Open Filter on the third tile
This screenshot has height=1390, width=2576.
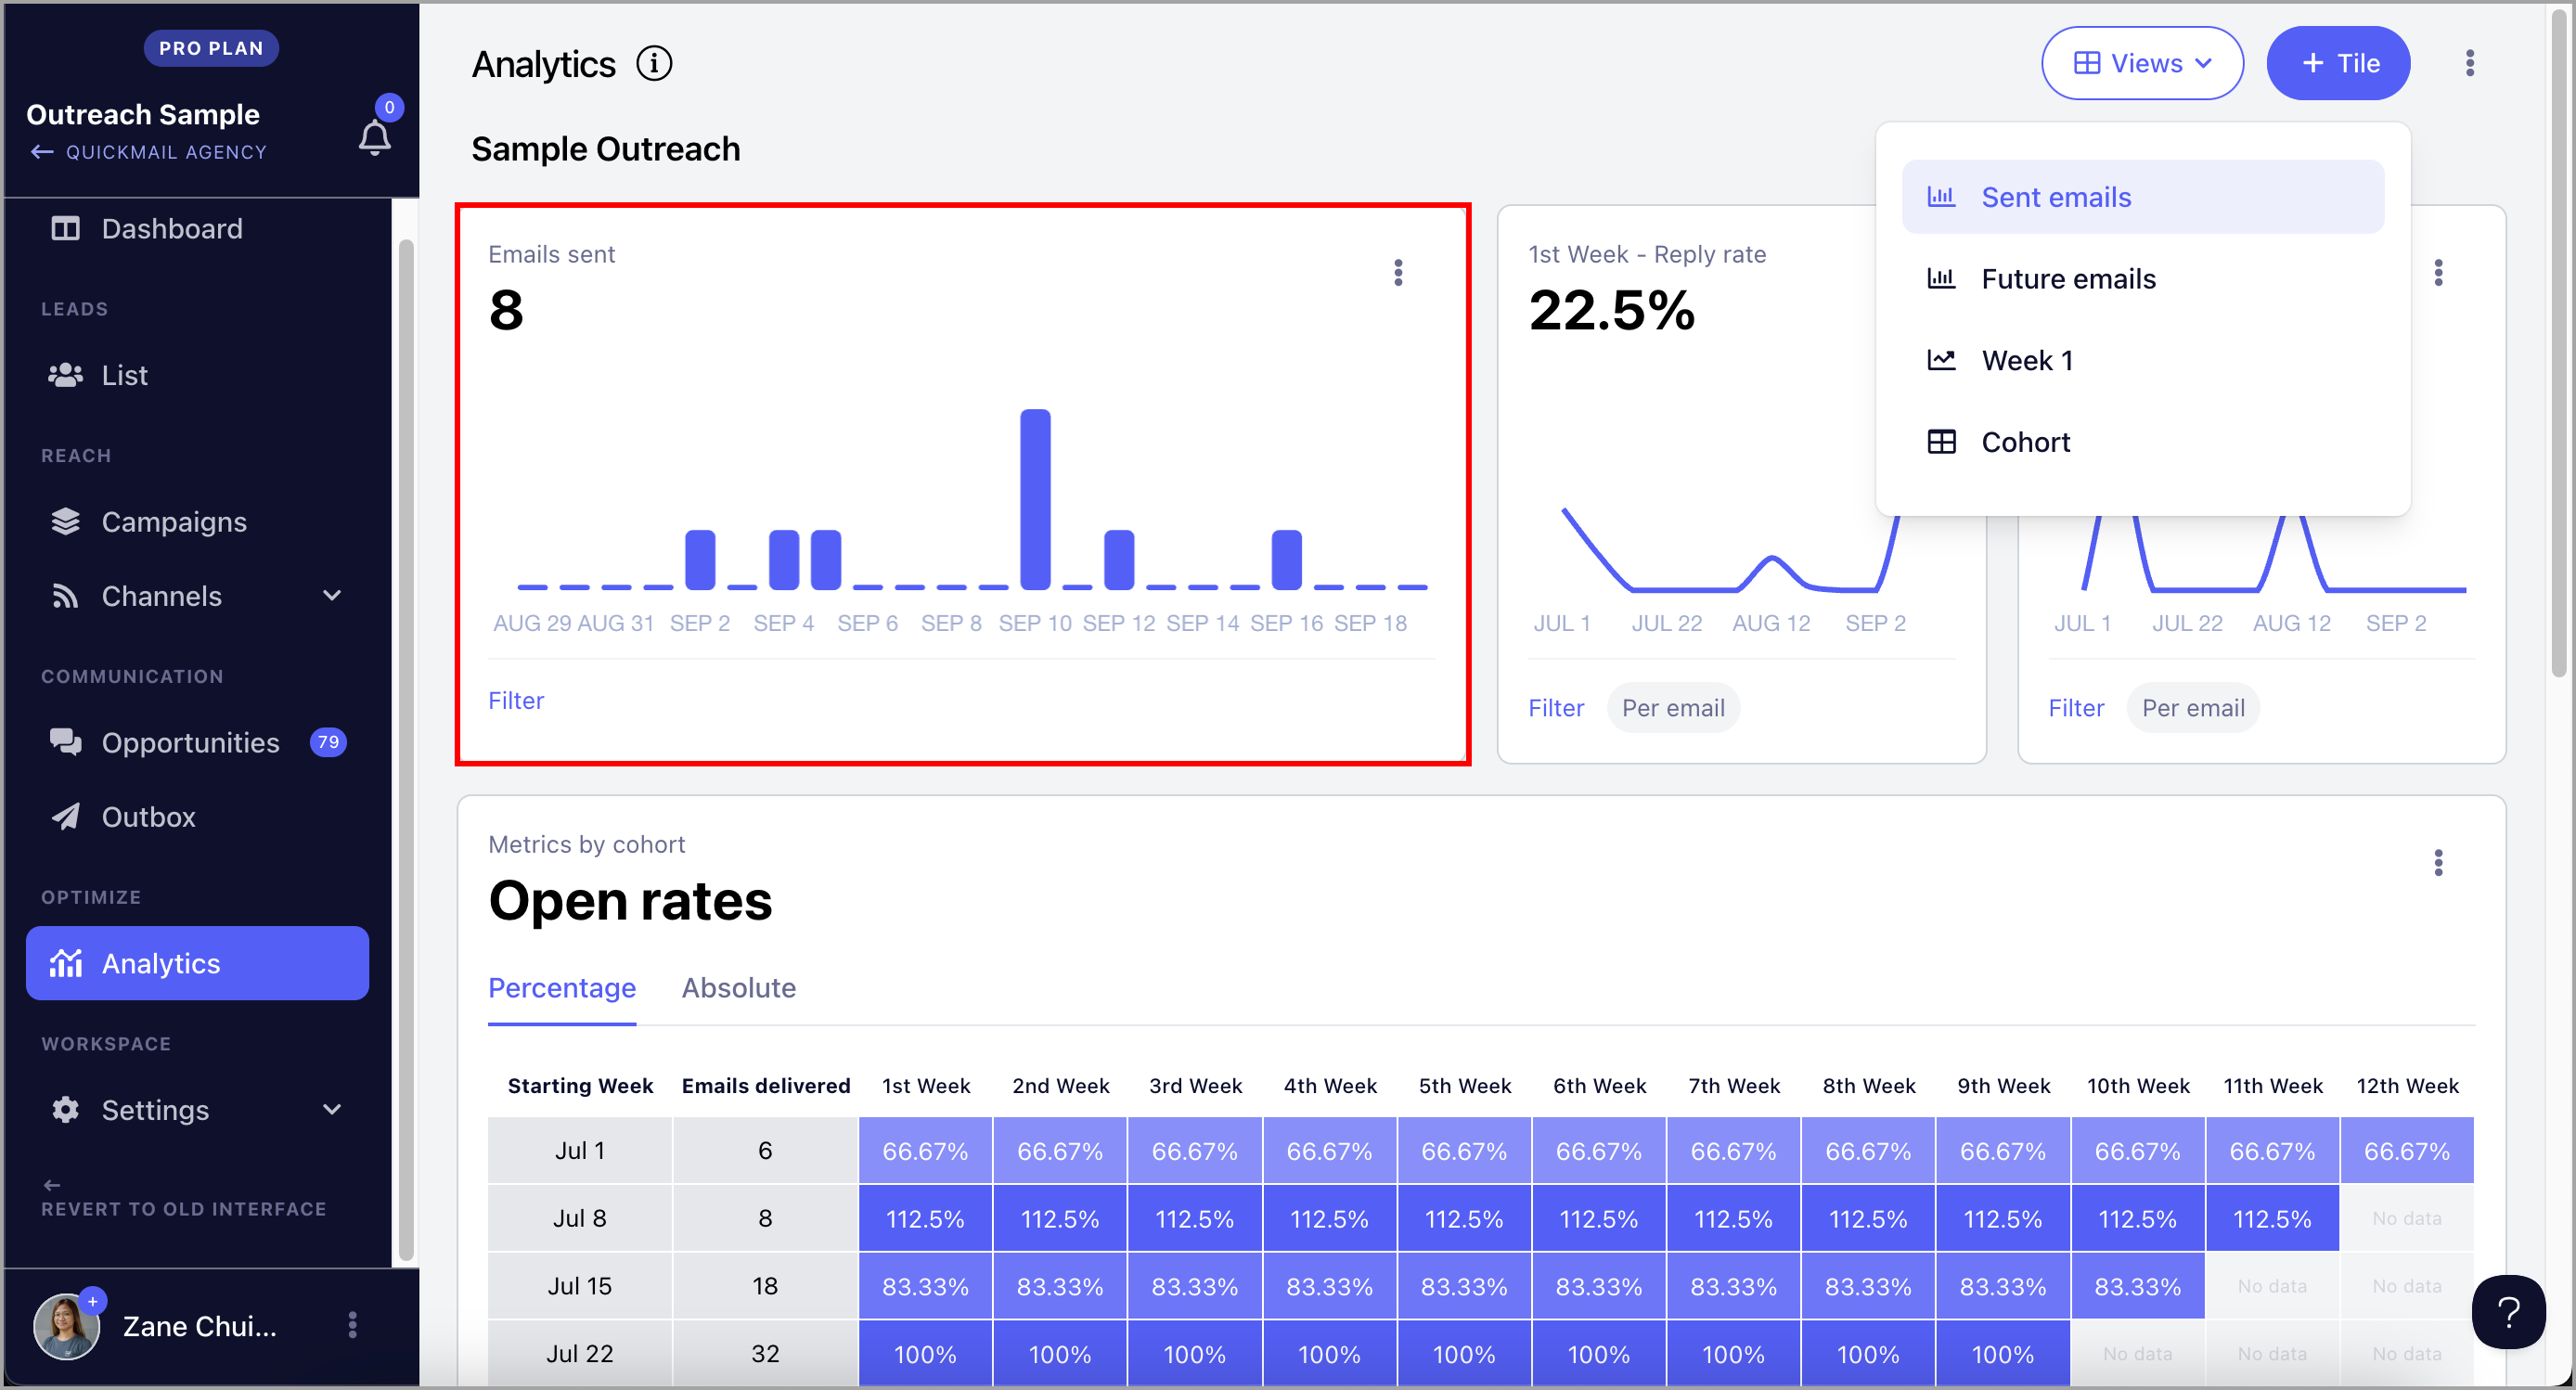tap(2076, 708)
